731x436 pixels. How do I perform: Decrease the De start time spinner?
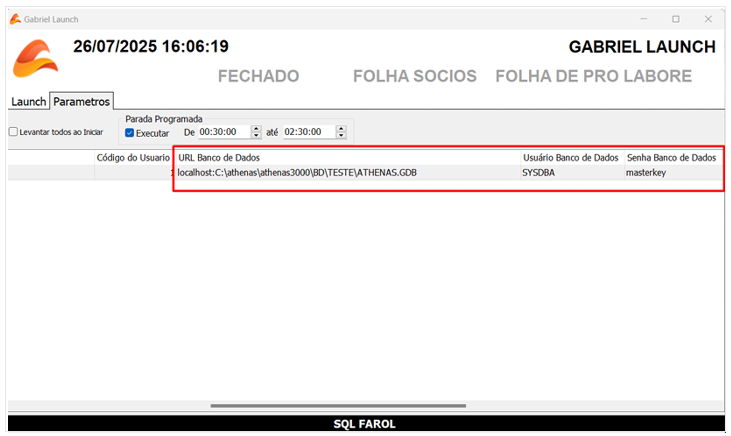pyautogui.click(x=256, y=135)
